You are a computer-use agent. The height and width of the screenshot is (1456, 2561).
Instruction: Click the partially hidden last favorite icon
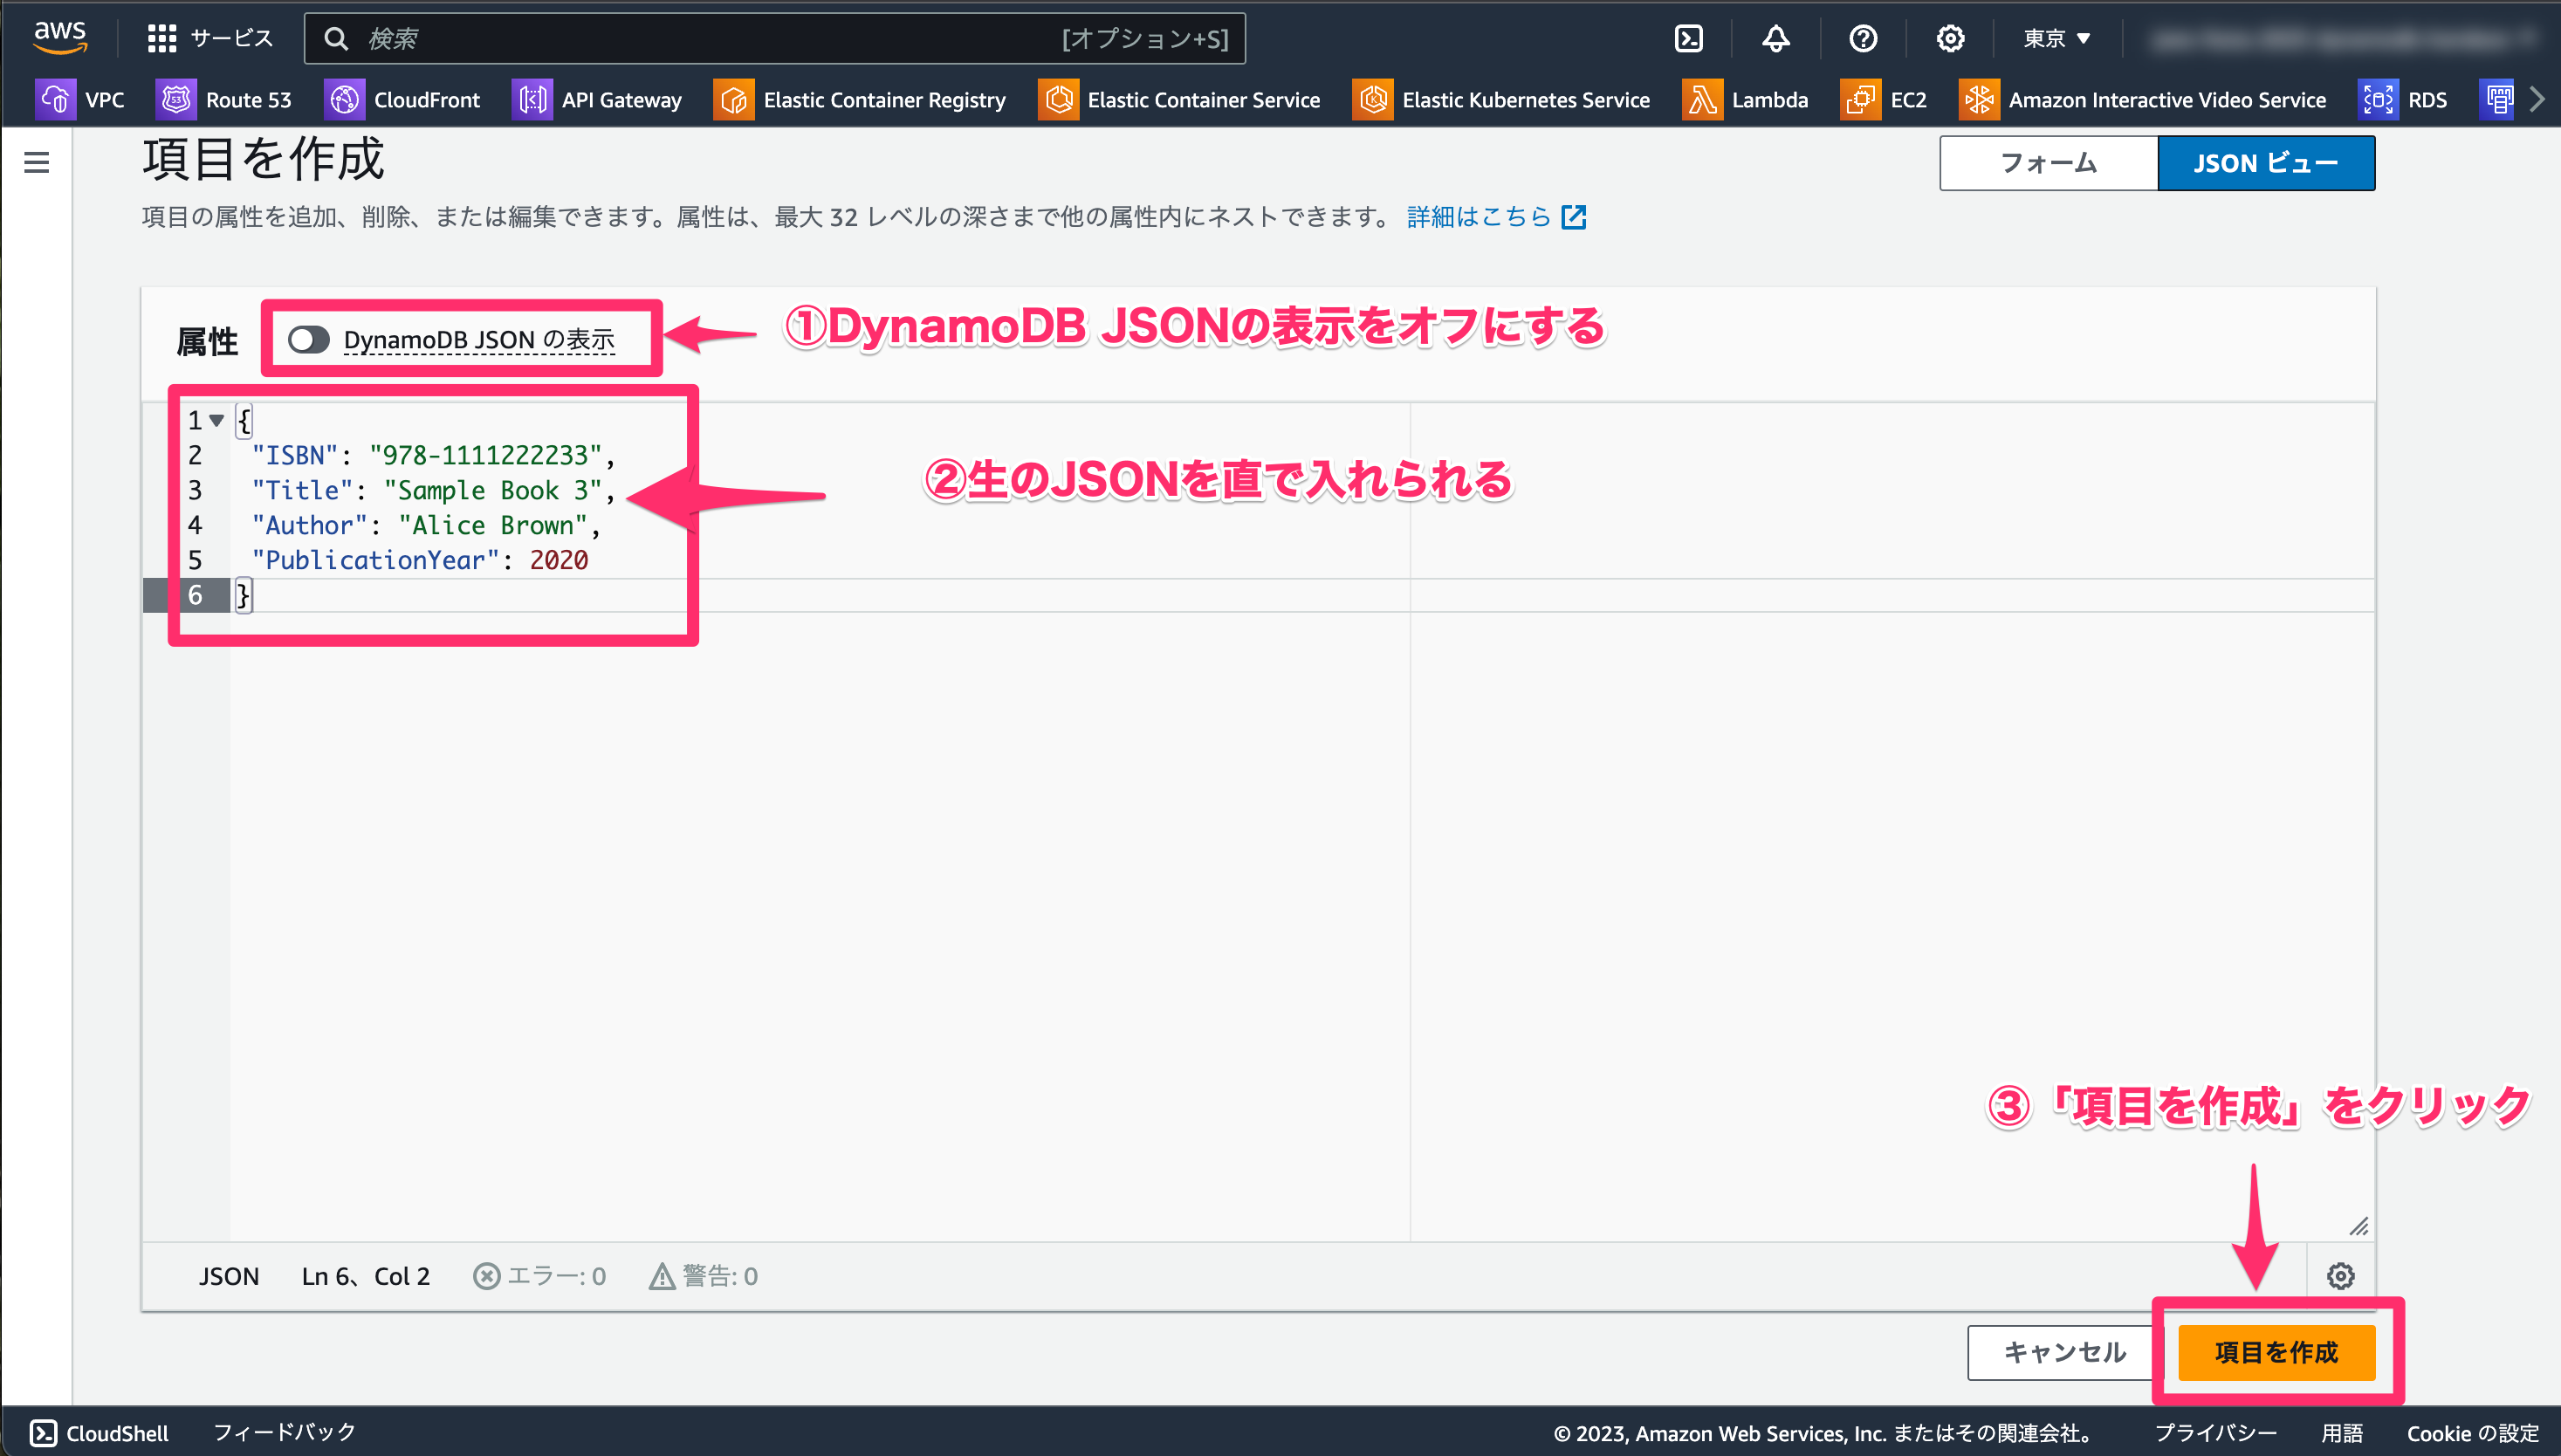click(x=2498, y=100)
